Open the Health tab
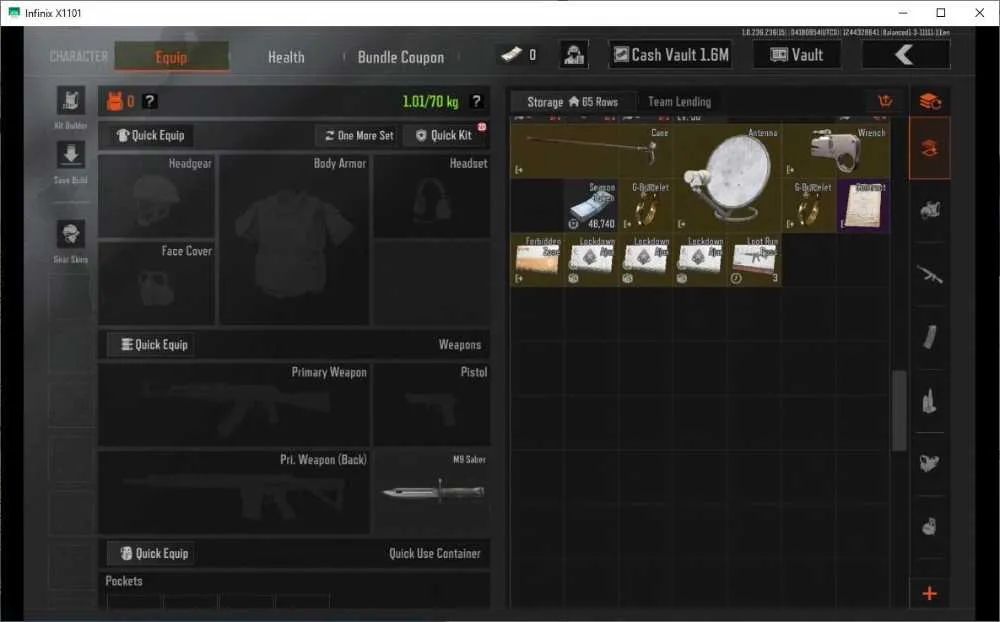 click(x=286, y=57)
